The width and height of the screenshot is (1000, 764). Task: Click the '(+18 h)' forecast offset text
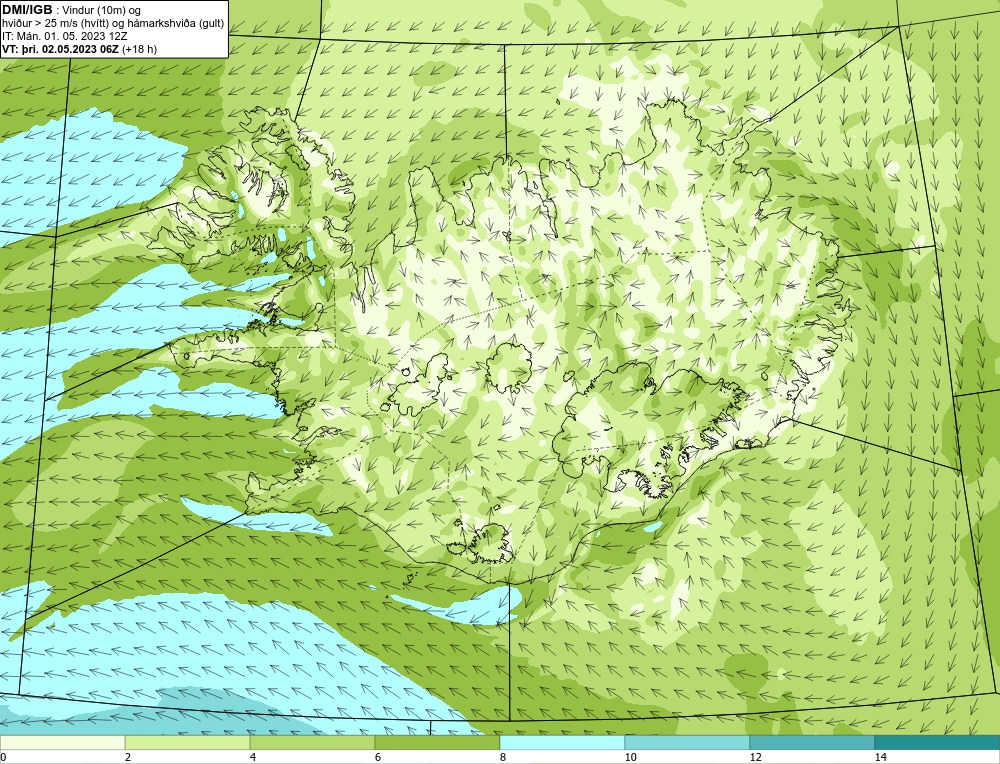click(x=140, y=49)
